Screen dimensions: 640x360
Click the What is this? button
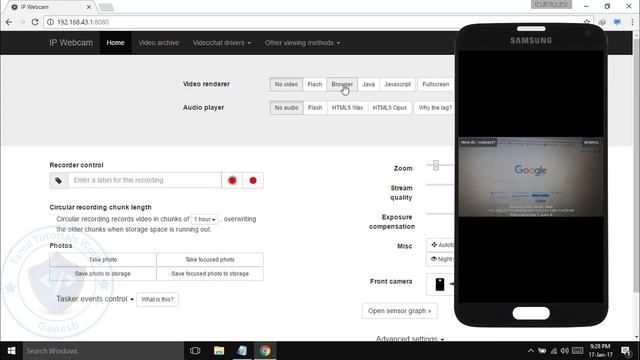click(x=157, y=300)
